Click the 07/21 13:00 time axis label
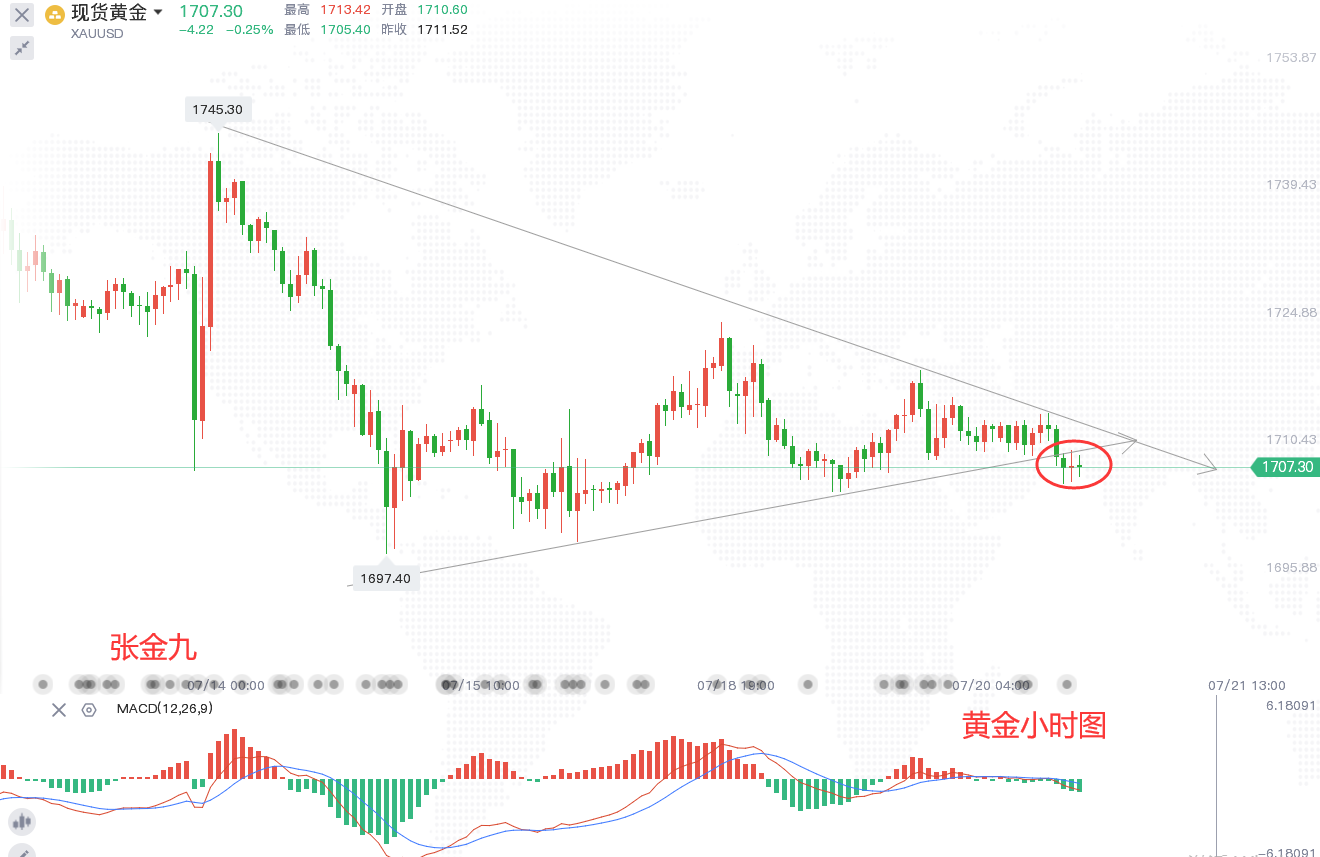Screen dimensions: 1320x857 [1246, 686]
